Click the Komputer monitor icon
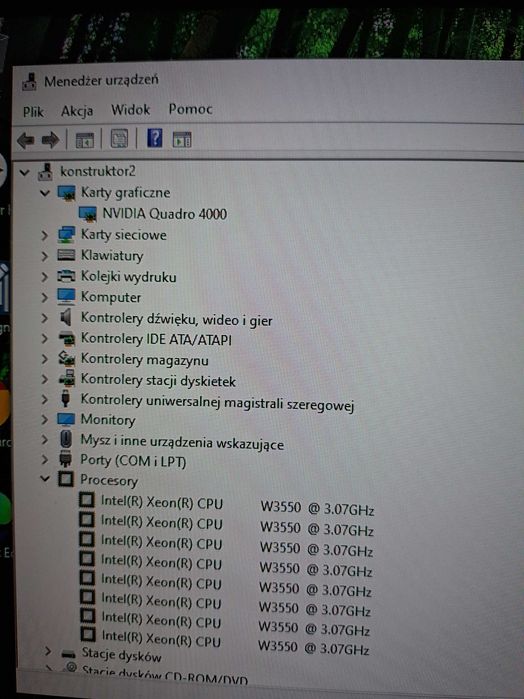 coord(66,296)
